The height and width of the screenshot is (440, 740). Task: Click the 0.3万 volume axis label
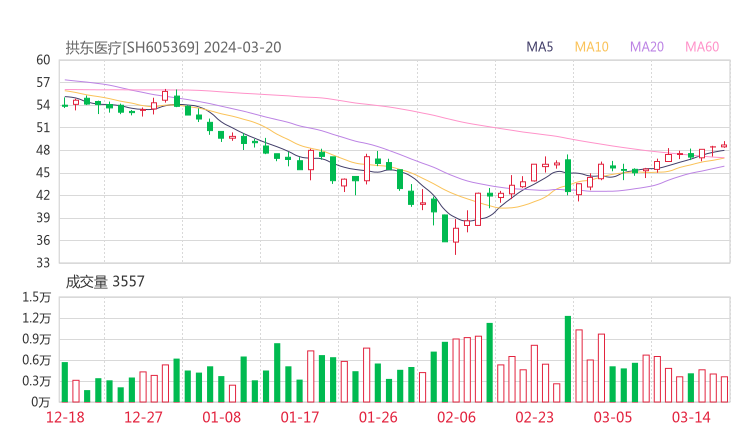pyautogui.click(x=36, y=381)
